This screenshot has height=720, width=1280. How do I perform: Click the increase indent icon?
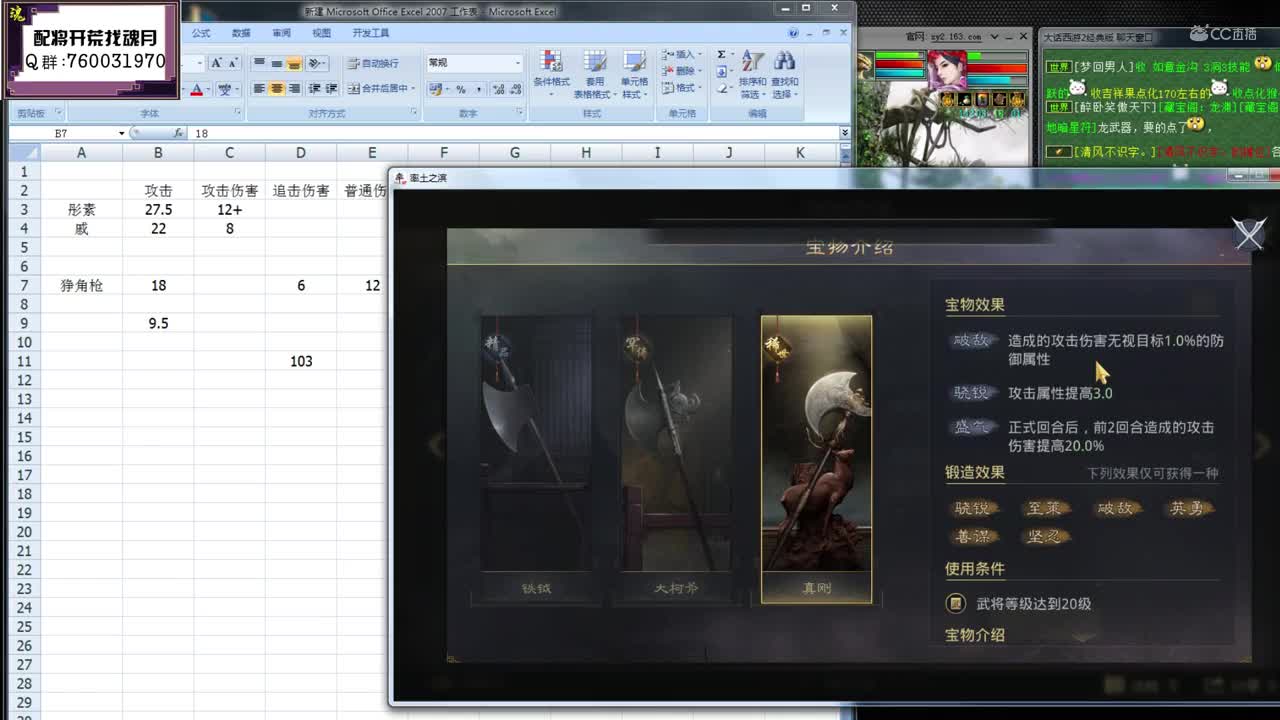click(331, 89)
